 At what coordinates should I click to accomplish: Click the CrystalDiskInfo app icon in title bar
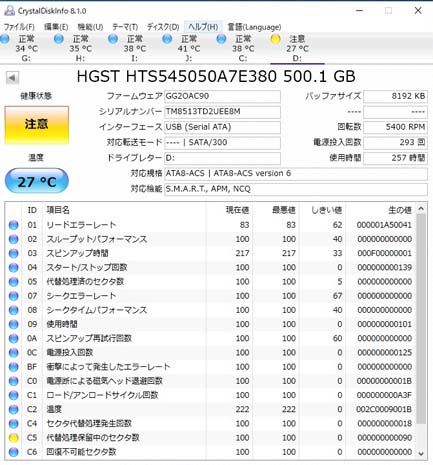pos(9,10)
